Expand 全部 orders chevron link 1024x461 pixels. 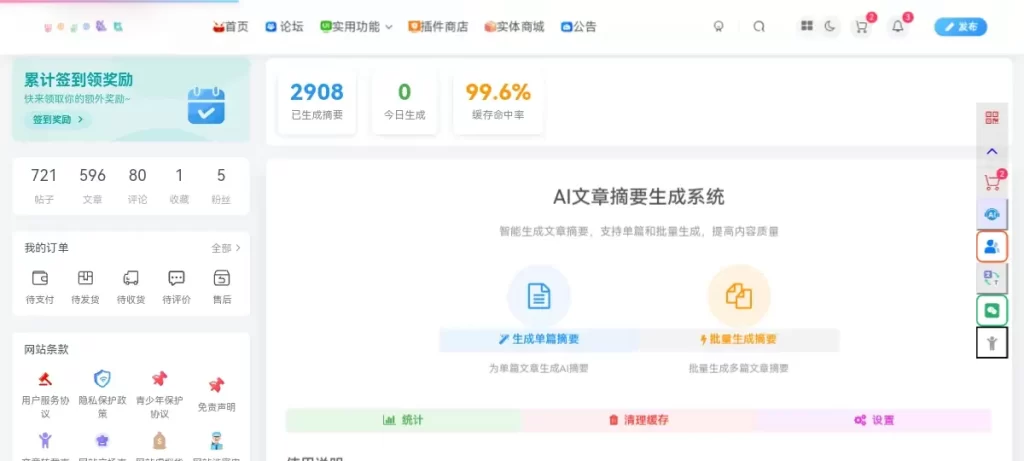[x=226, y=248]
